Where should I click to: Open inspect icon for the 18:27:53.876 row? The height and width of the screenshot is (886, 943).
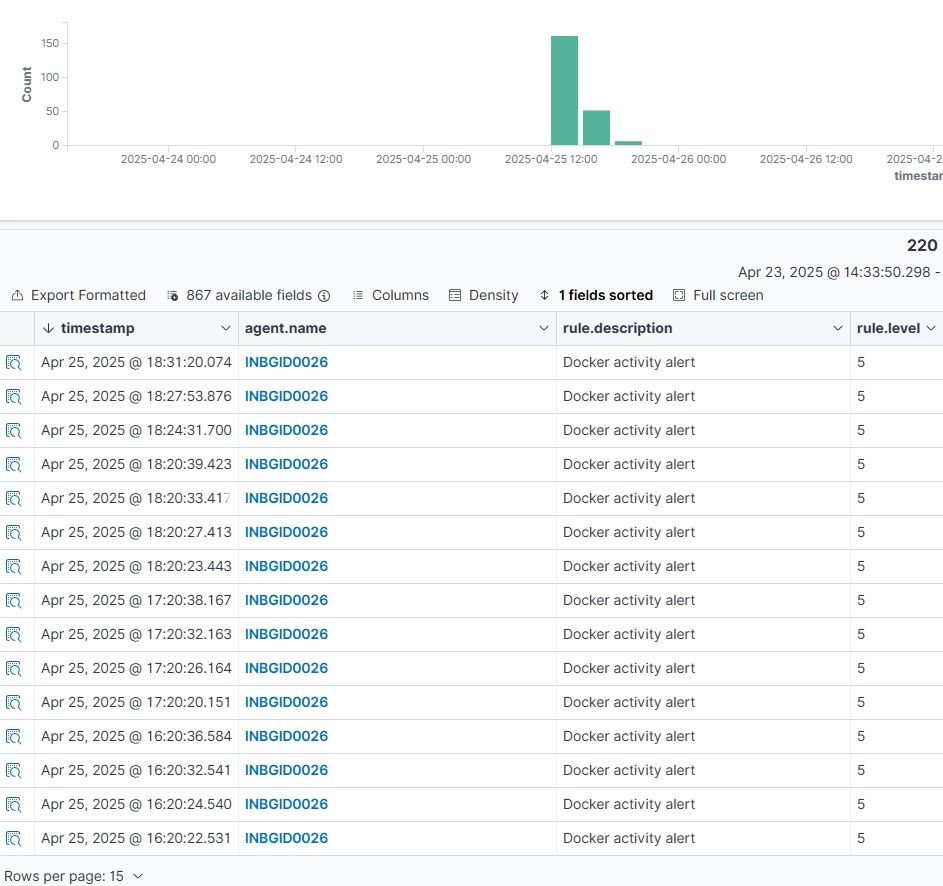pyautogui.click(x=13, y=397)
